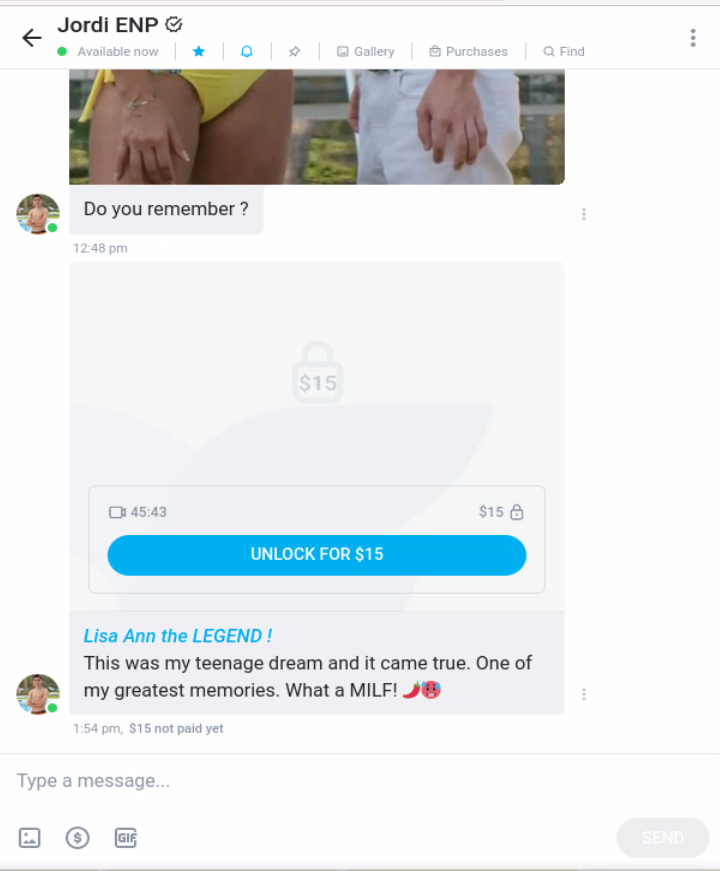Click the video camera duration icon
The image size is (720, 871).
[117, 512]
